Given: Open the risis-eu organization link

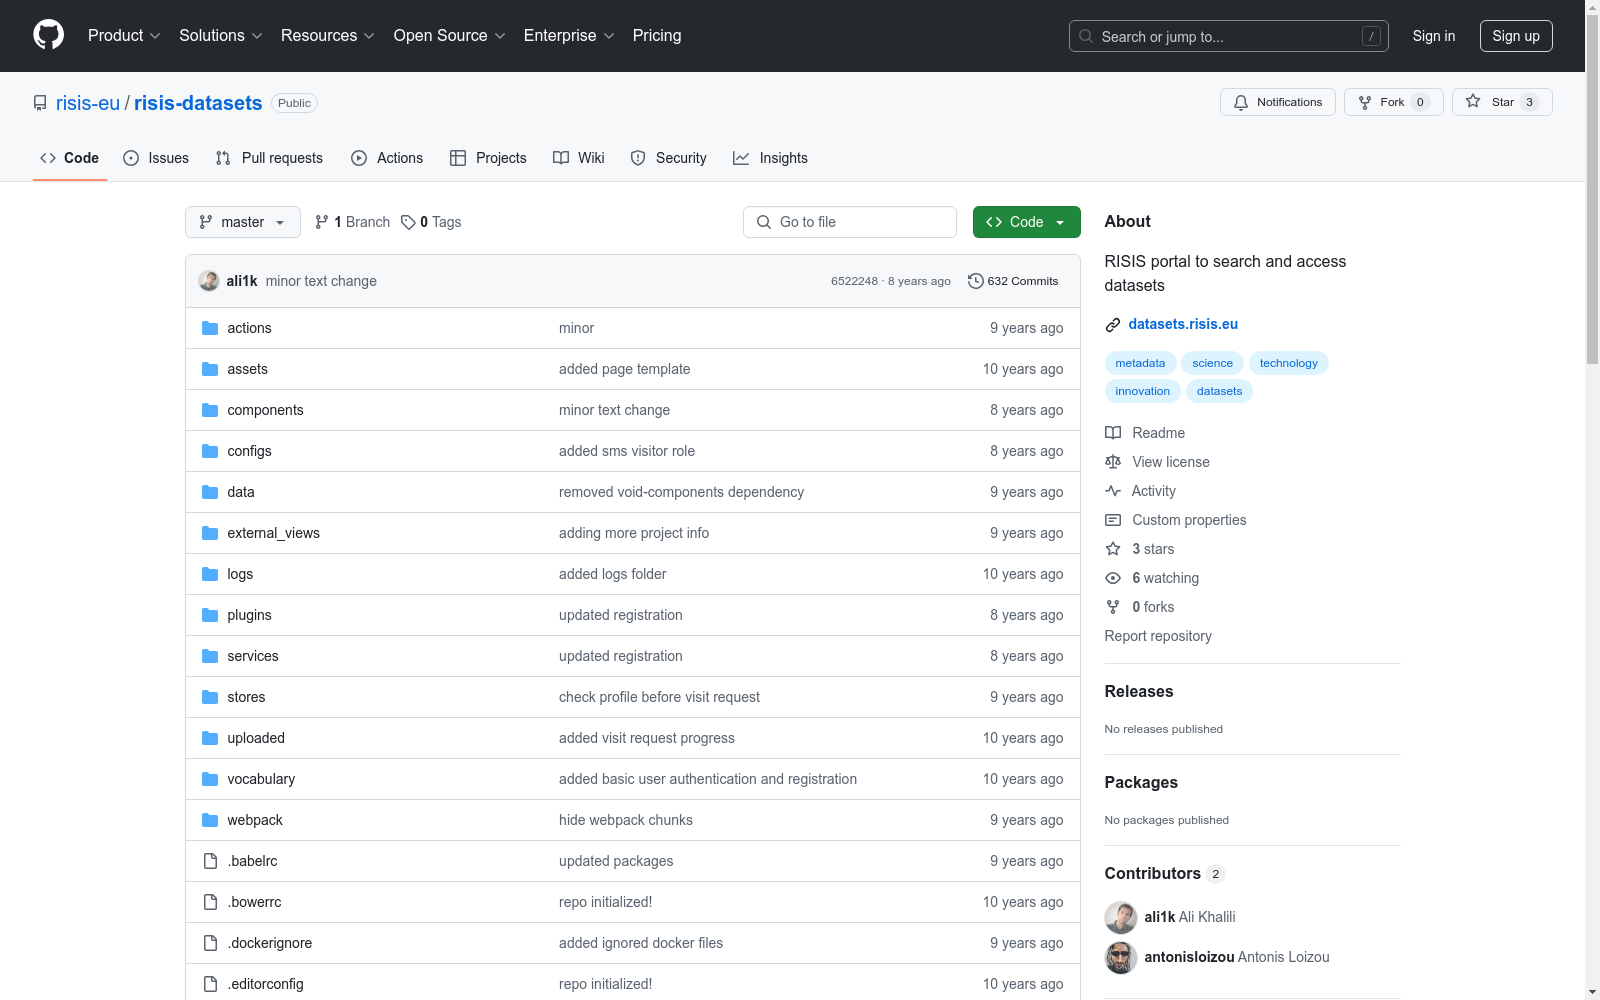Looking at the screenshot, I should pyautogui.click(x=88, y=103).
